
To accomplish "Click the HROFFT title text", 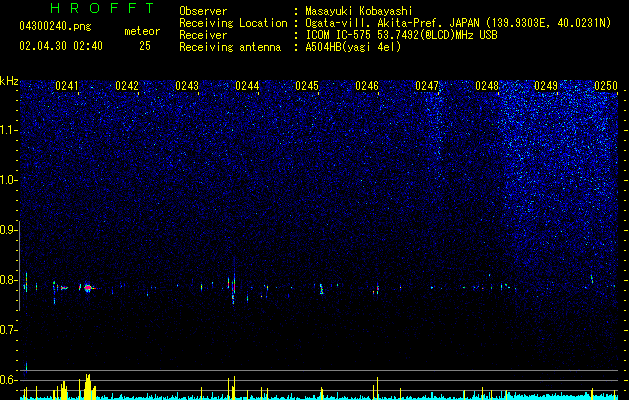I will pos(103,8).
